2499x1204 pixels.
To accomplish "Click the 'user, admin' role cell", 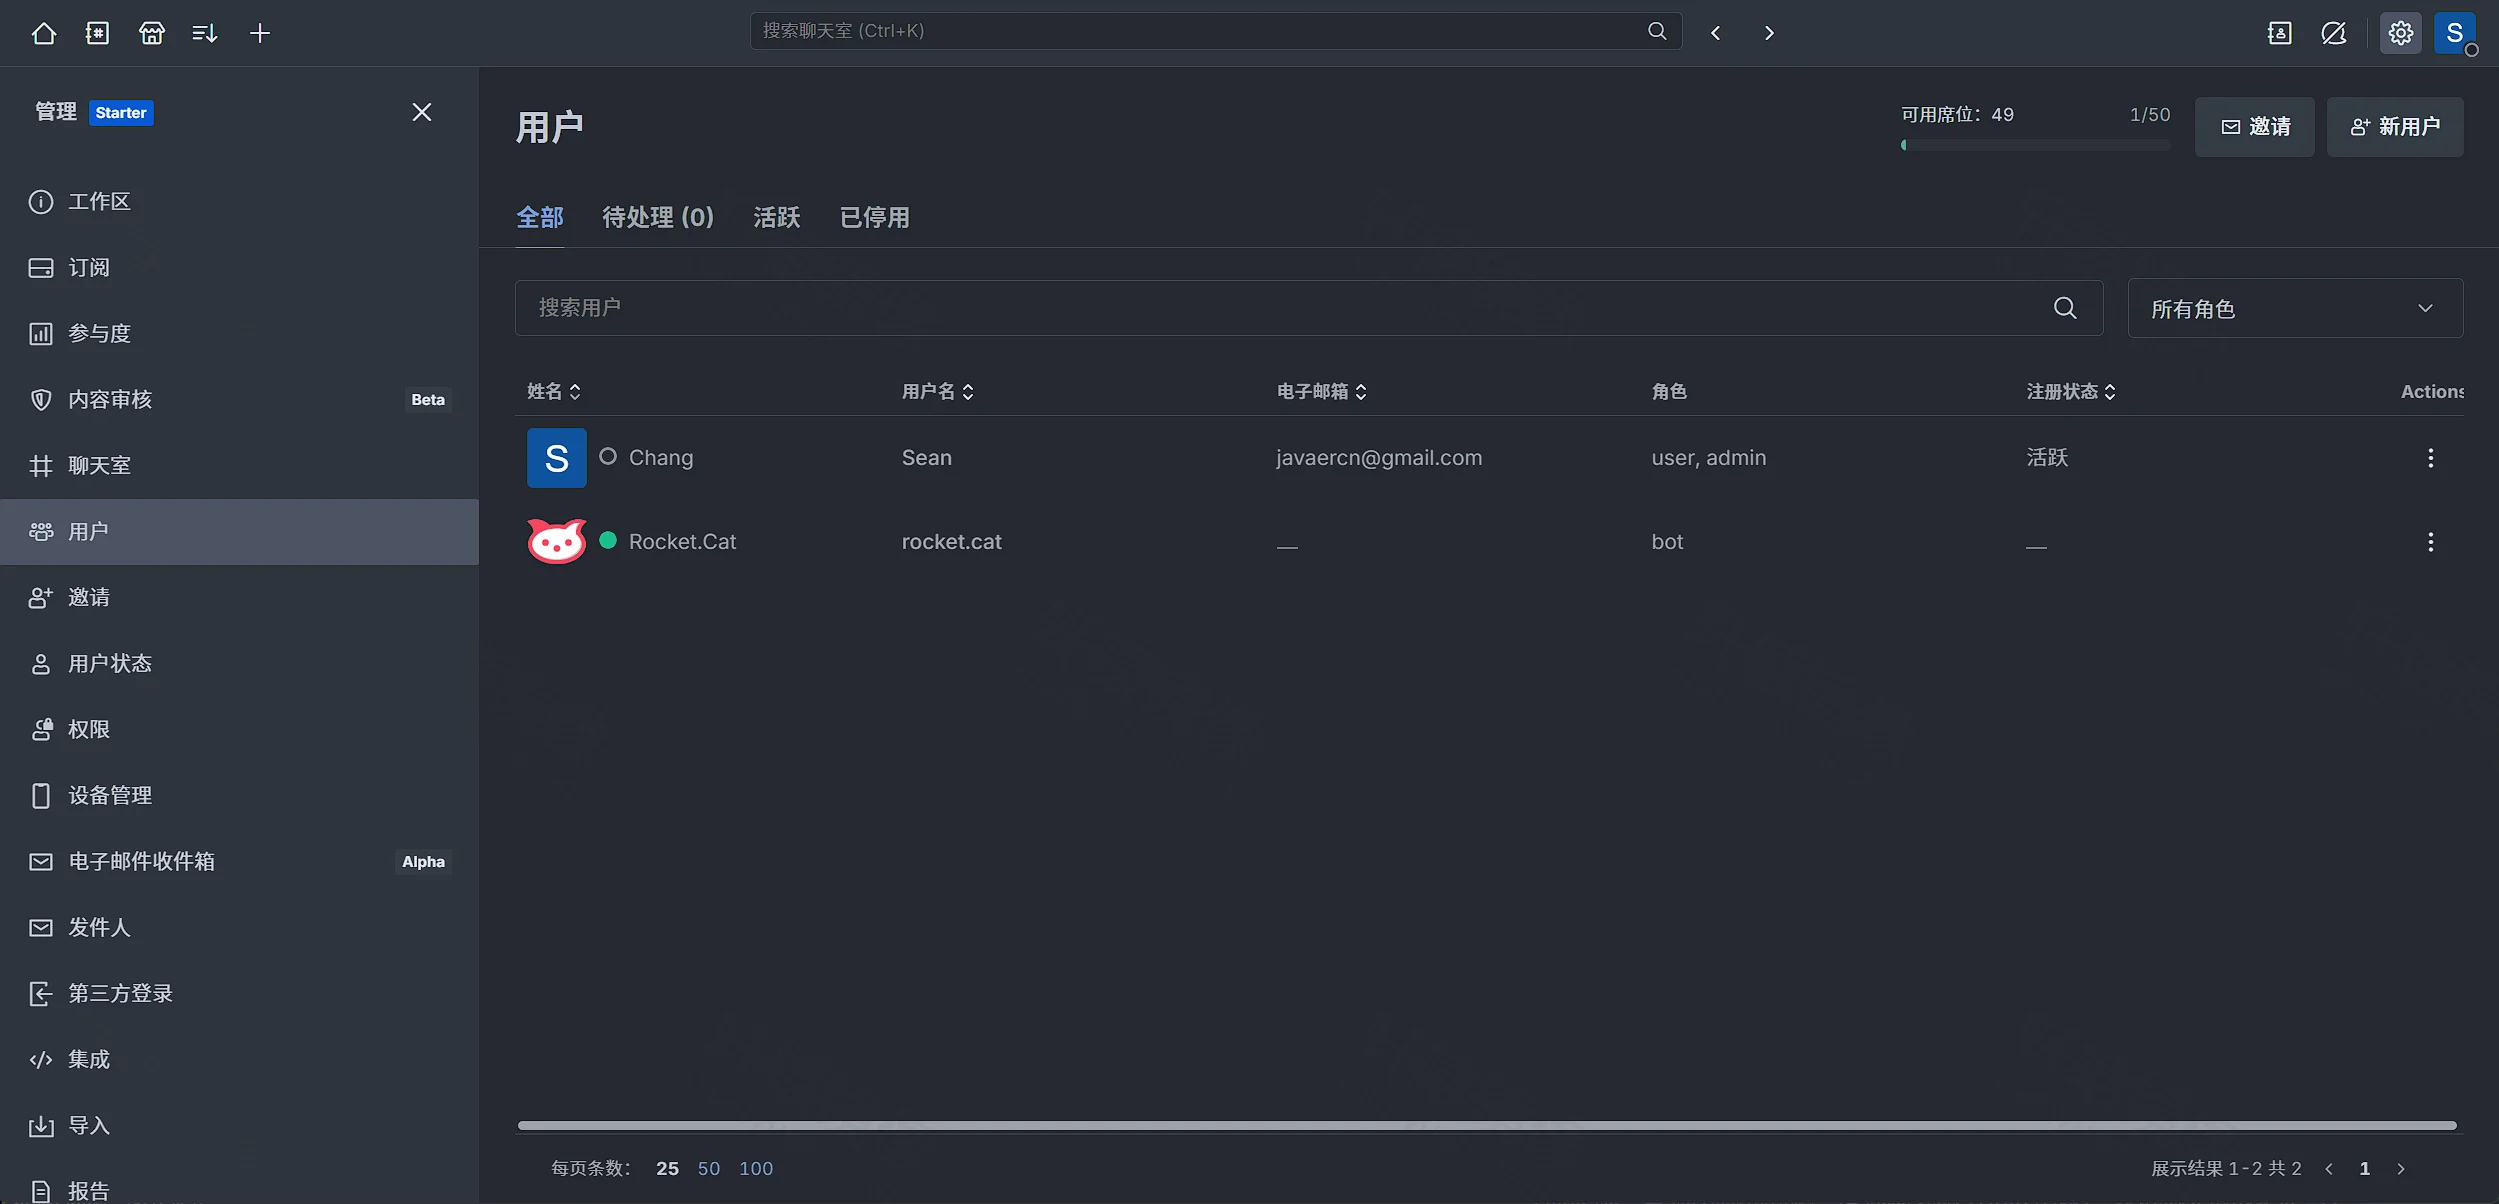I will point(1709,458).
